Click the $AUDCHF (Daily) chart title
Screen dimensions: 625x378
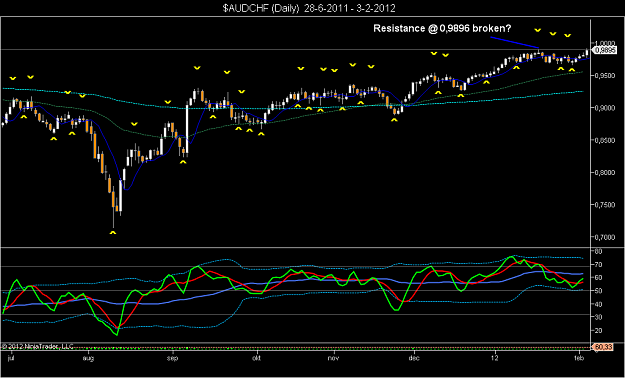[309, 8]
